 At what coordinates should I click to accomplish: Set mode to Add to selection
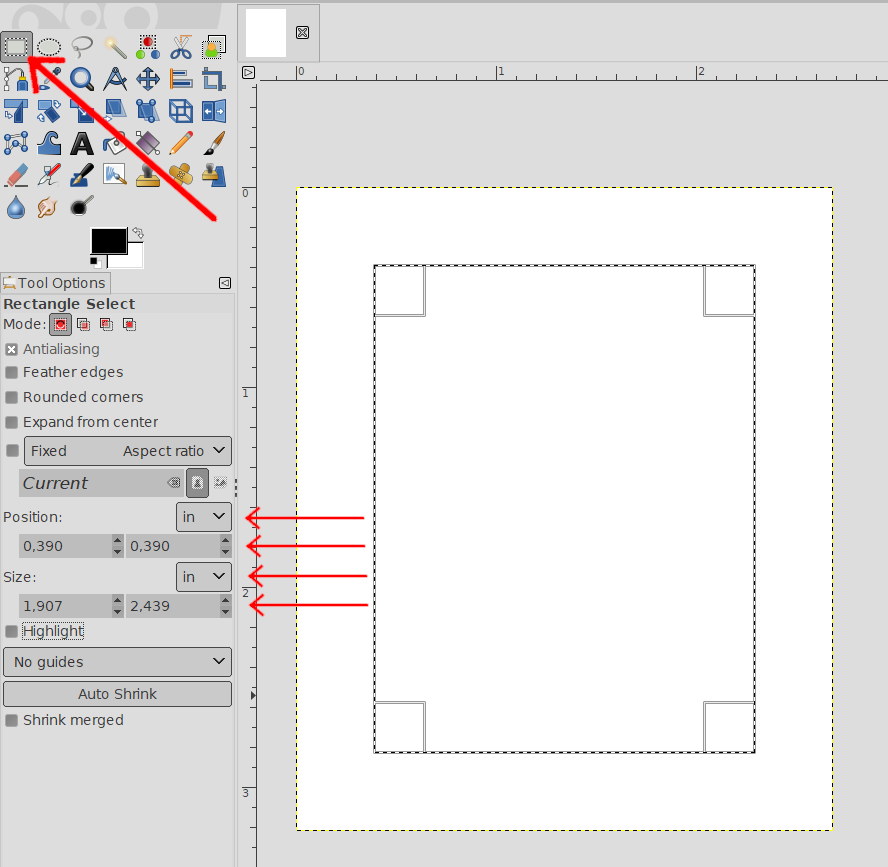pyautogui.click(x=83, y=324)
